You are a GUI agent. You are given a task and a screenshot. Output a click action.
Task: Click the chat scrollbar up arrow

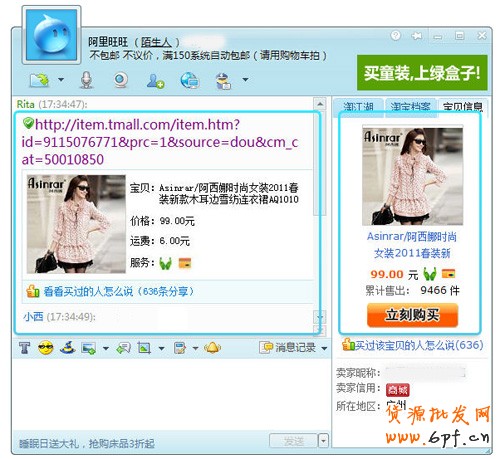320,104
